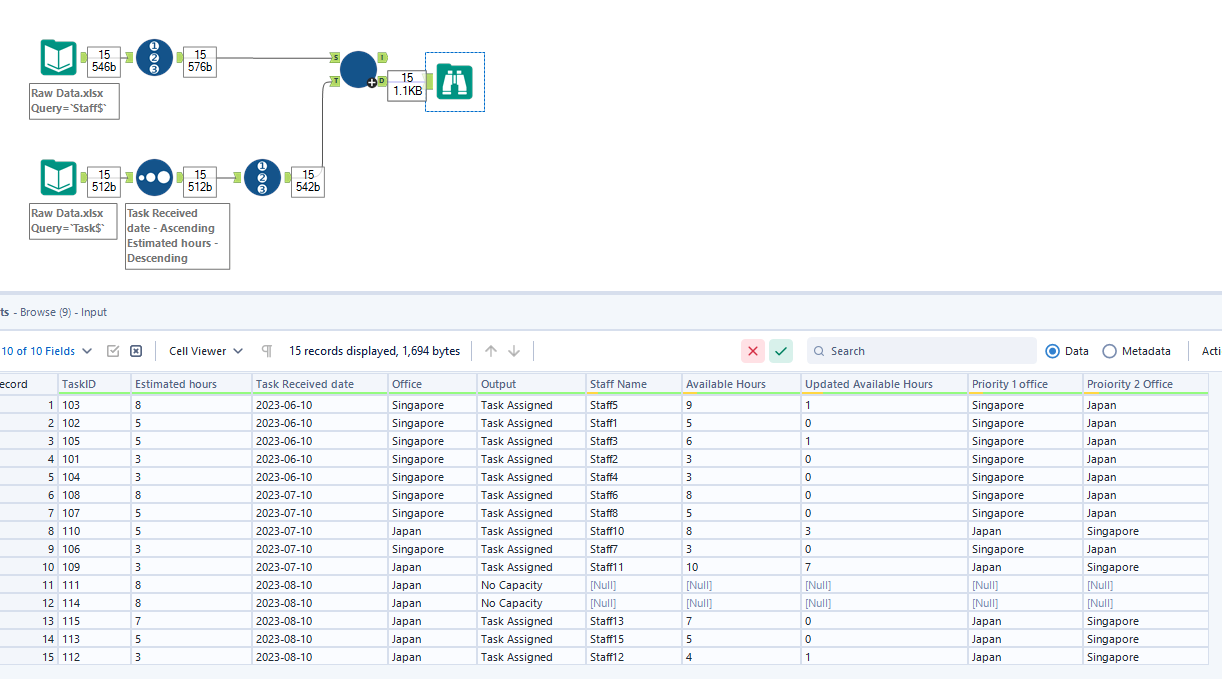Image resolution: width=1222 pixels, height=679 pixels.
Task: Select the Task$ Input Data tool
Action: (58, 178)
